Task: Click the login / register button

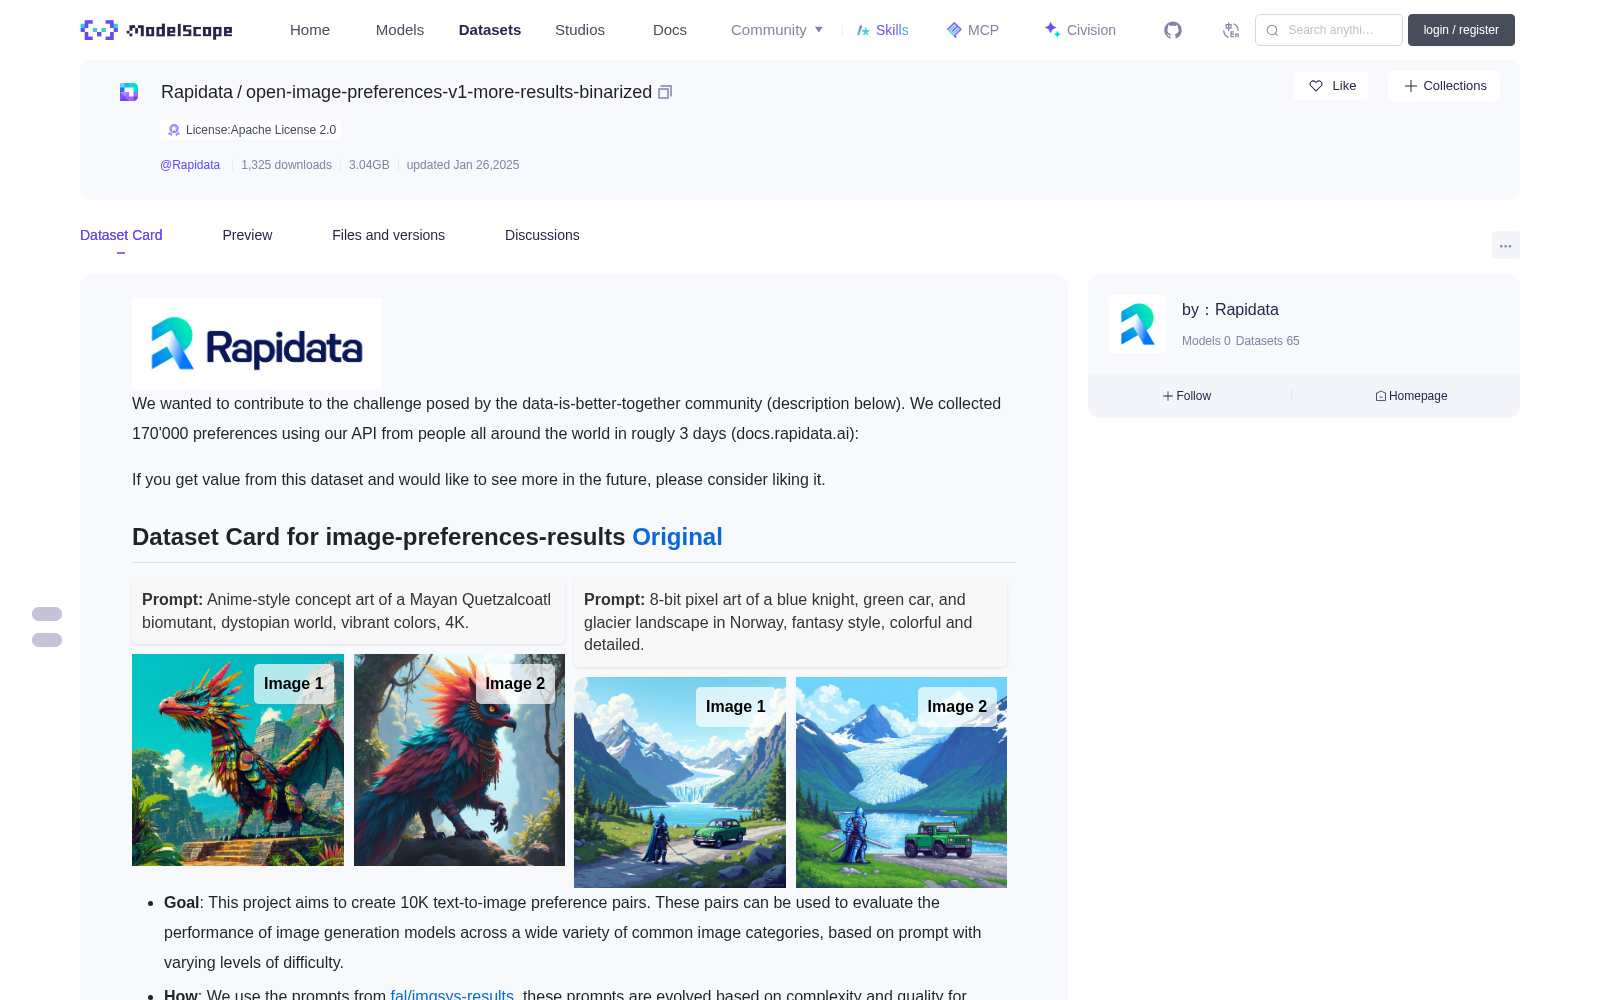Action: 1461,30
